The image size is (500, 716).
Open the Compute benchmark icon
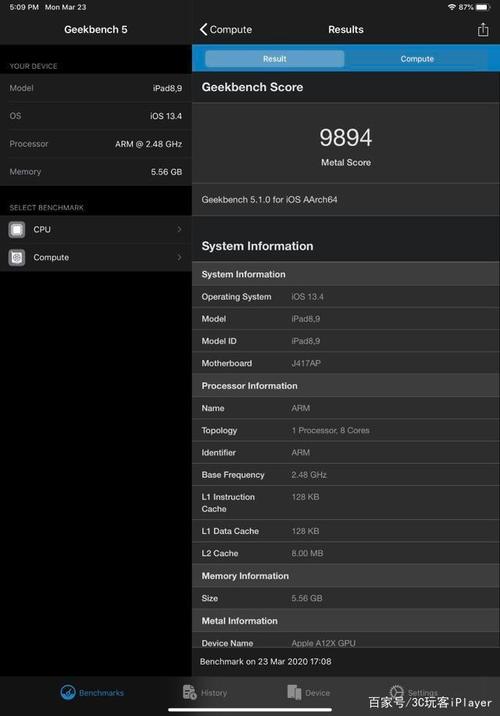[17, 258]
